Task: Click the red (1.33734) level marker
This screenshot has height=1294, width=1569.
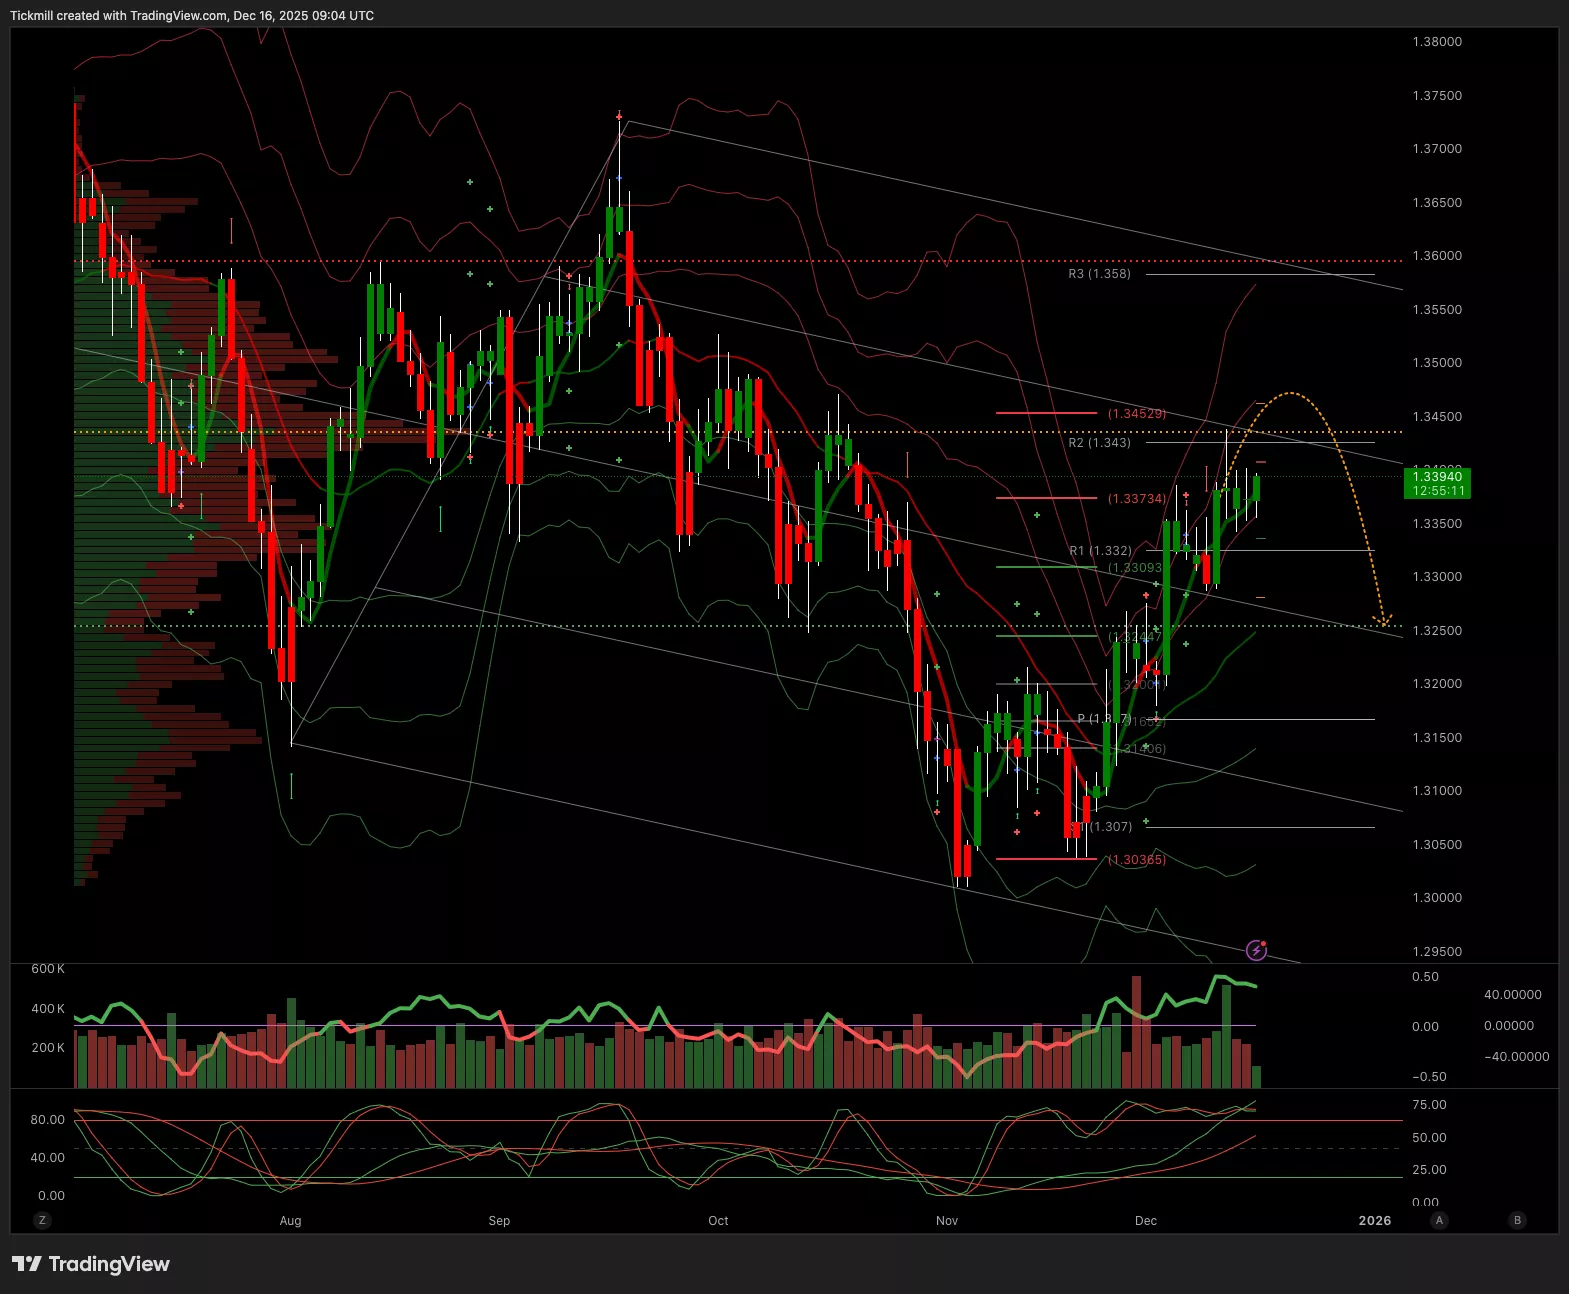Action: pyautogui.click(x=1136, y=498)
